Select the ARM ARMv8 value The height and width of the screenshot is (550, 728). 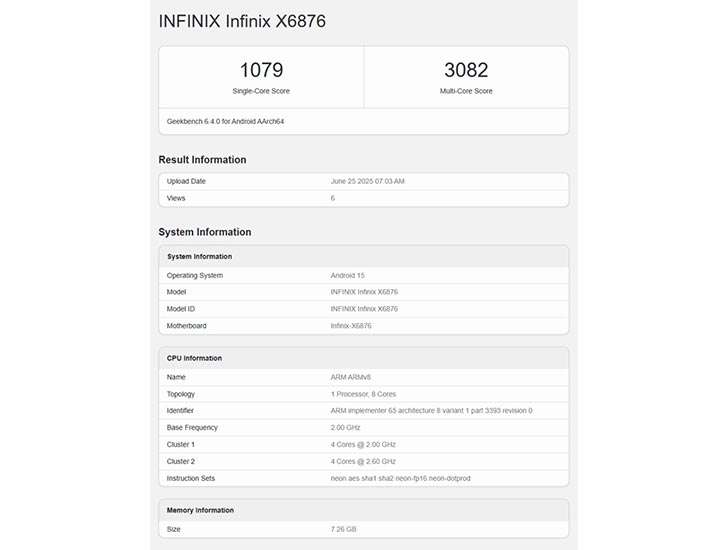pyautogui.click(x=351, y=377)
